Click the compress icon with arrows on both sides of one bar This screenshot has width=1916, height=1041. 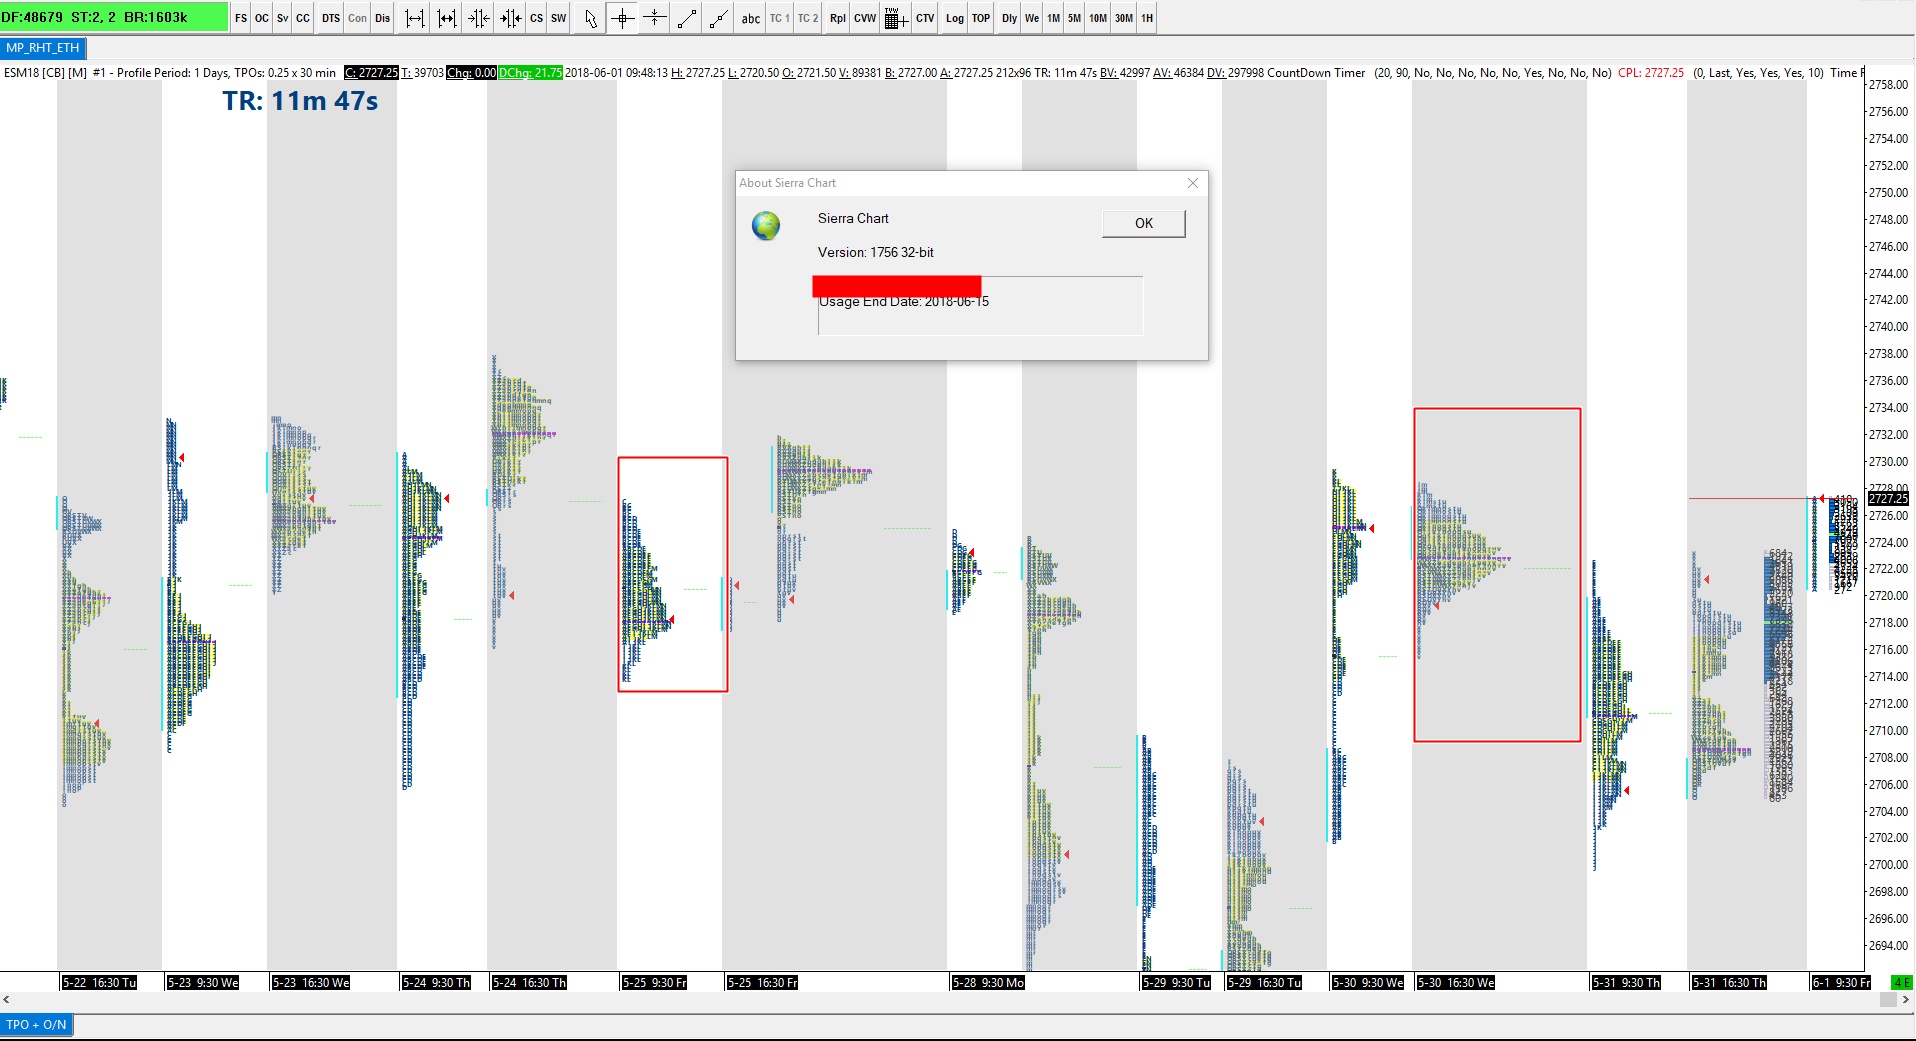click(479, 18)
